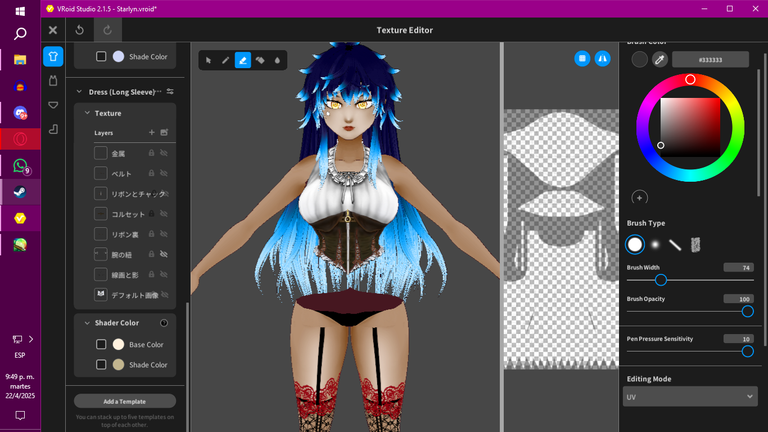This screenshot has width=768, height=432.
Task: Click the Add a Template button
Action: coord(125,401)
